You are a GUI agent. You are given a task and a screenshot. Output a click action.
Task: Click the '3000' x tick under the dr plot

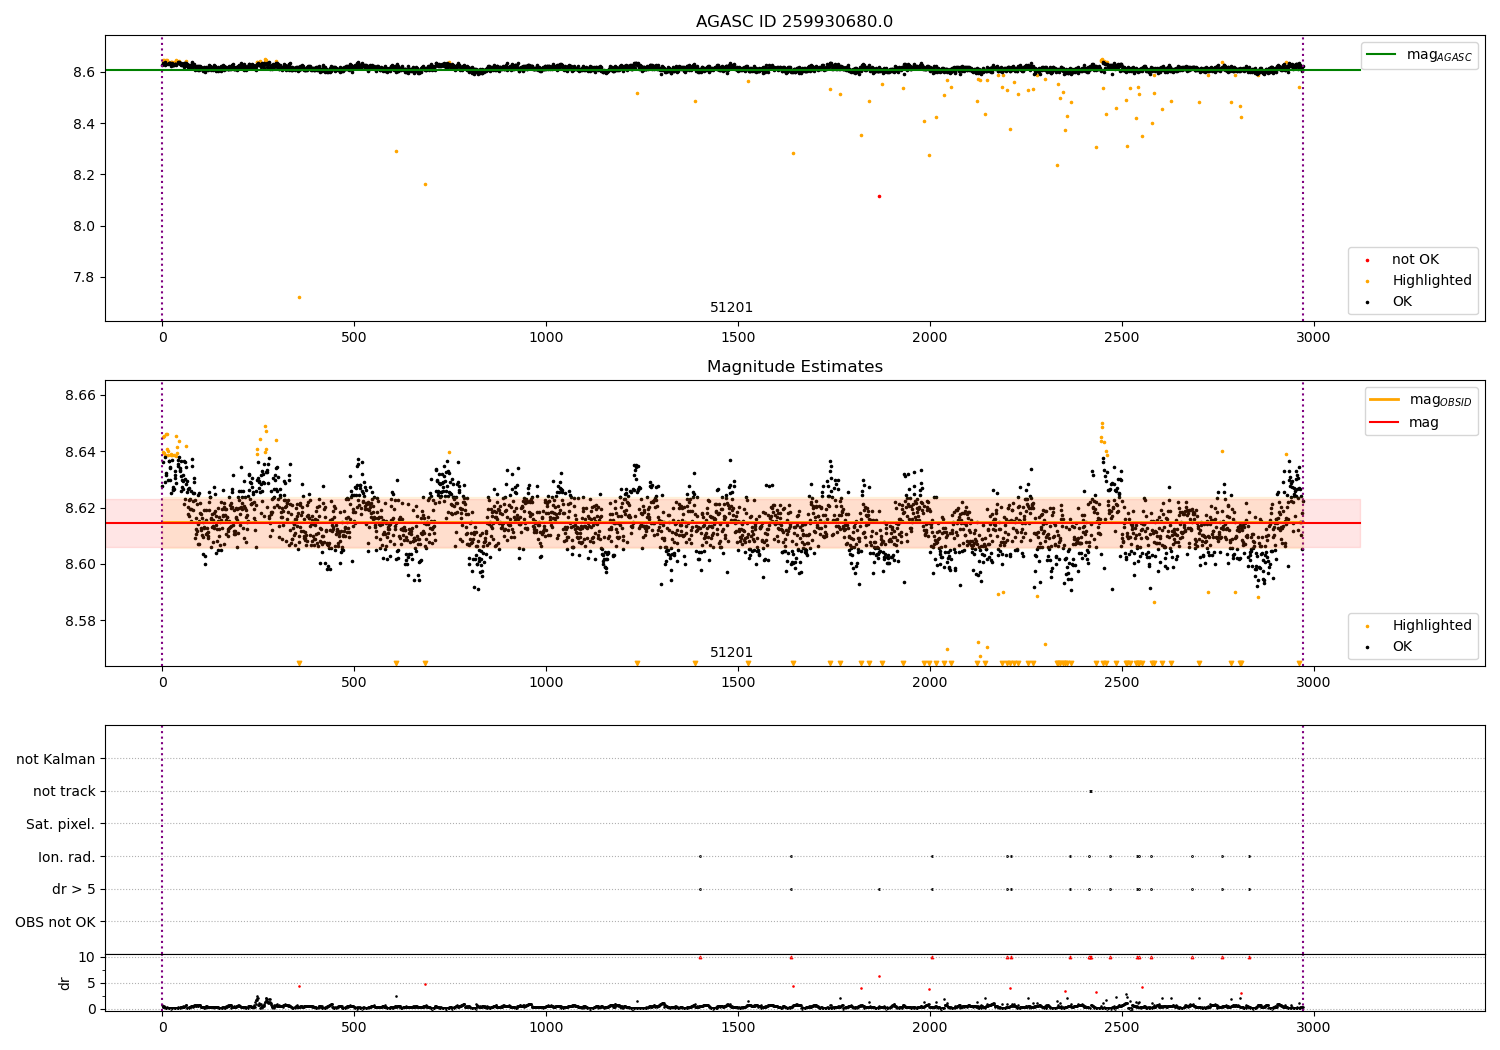(x=1313, y=1028)
